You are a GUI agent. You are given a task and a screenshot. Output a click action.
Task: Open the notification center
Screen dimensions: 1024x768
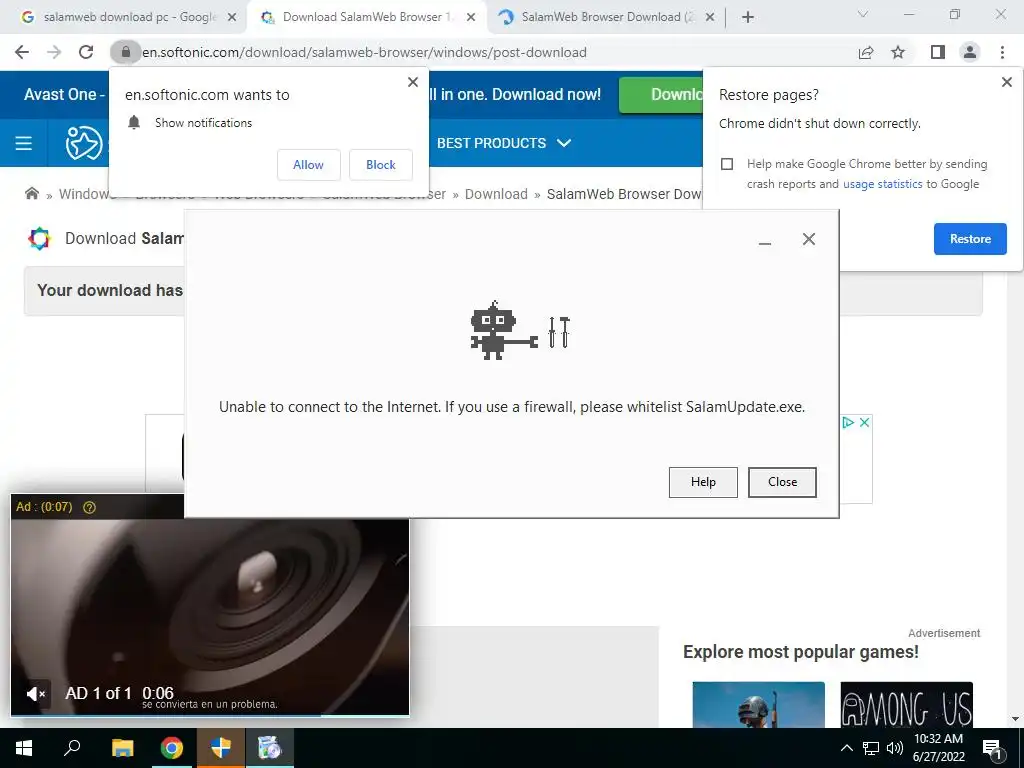[993, 749]
